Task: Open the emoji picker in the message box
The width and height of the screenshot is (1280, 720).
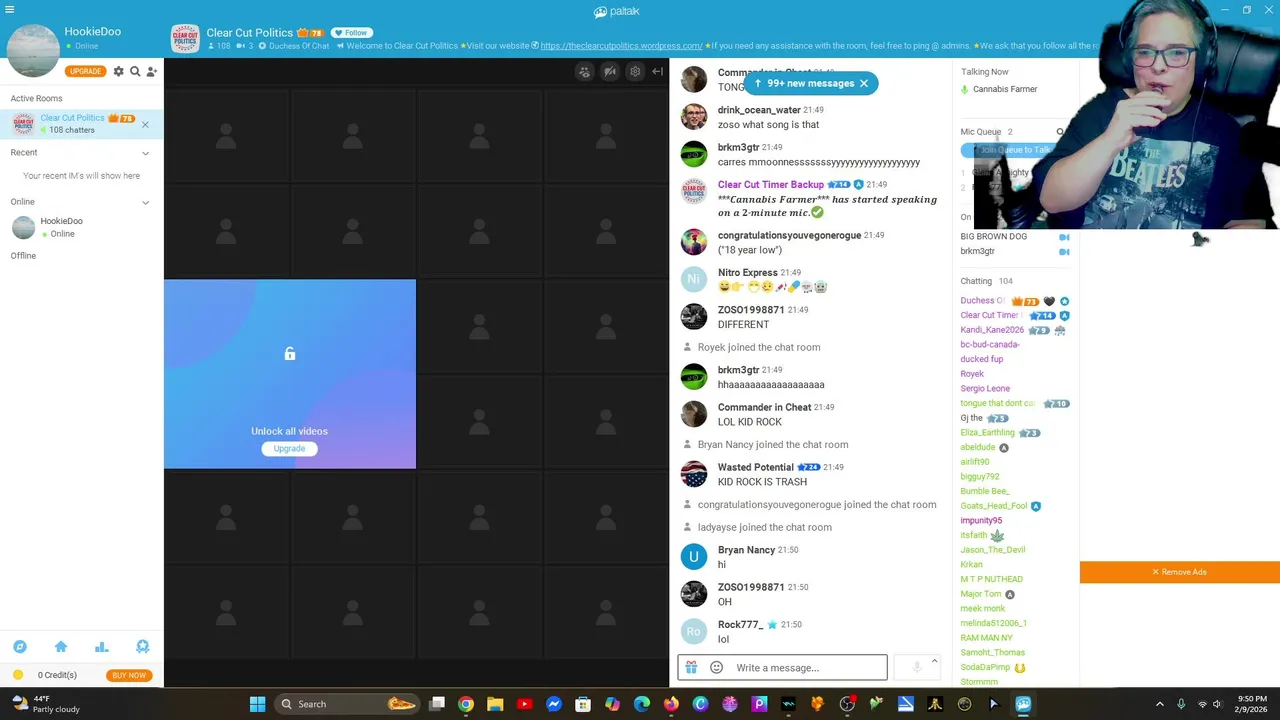Action: [x=716, y=667]
